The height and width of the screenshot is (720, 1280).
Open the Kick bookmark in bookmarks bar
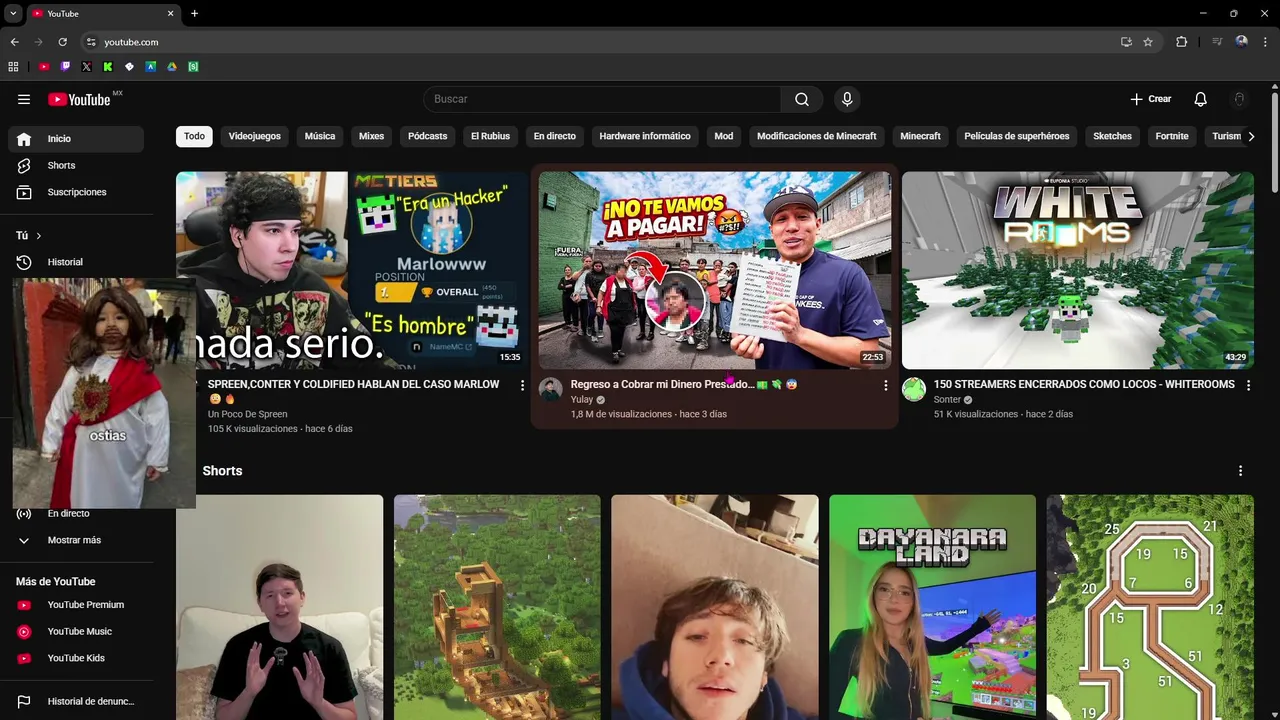(107, 67)
